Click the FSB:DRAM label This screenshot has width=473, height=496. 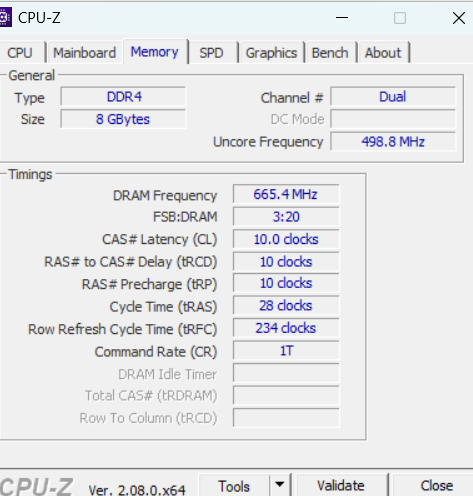tap(185, 217)
